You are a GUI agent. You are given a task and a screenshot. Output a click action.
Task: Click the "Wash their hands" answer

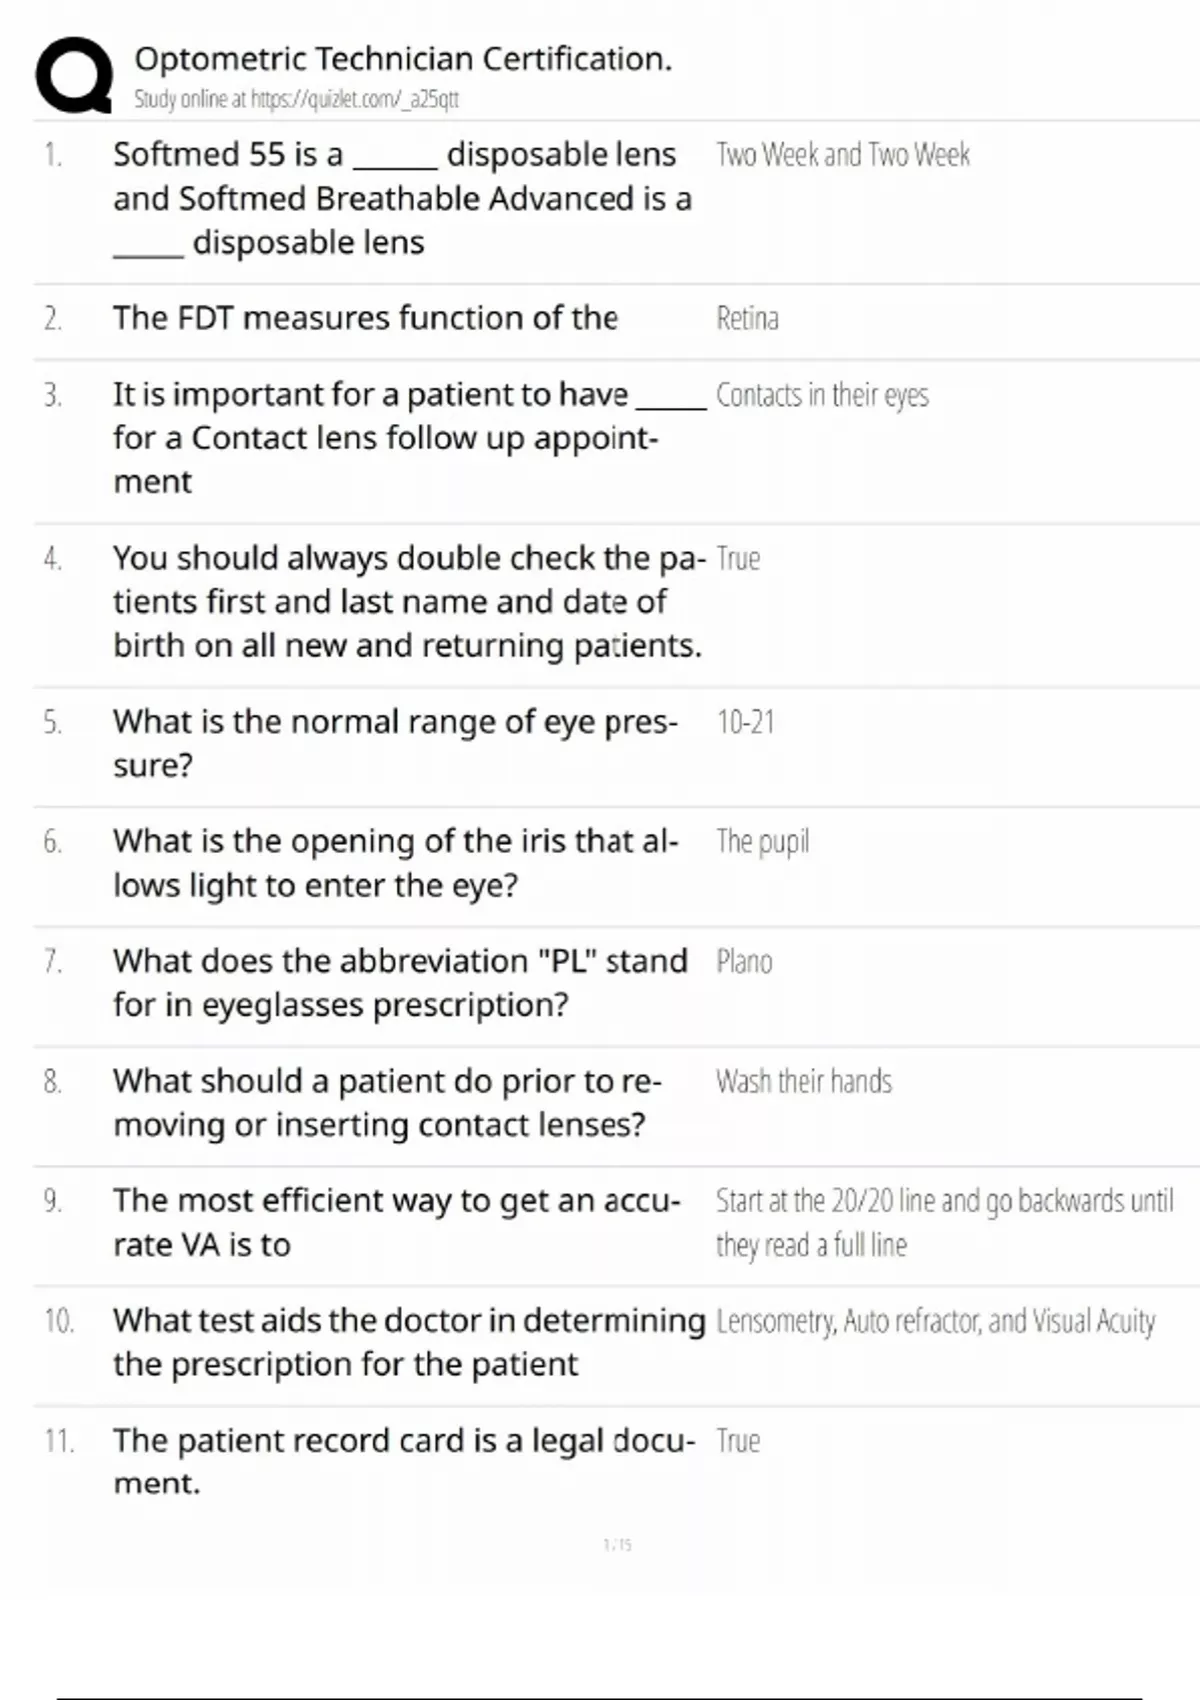(x=803, y=1082)
